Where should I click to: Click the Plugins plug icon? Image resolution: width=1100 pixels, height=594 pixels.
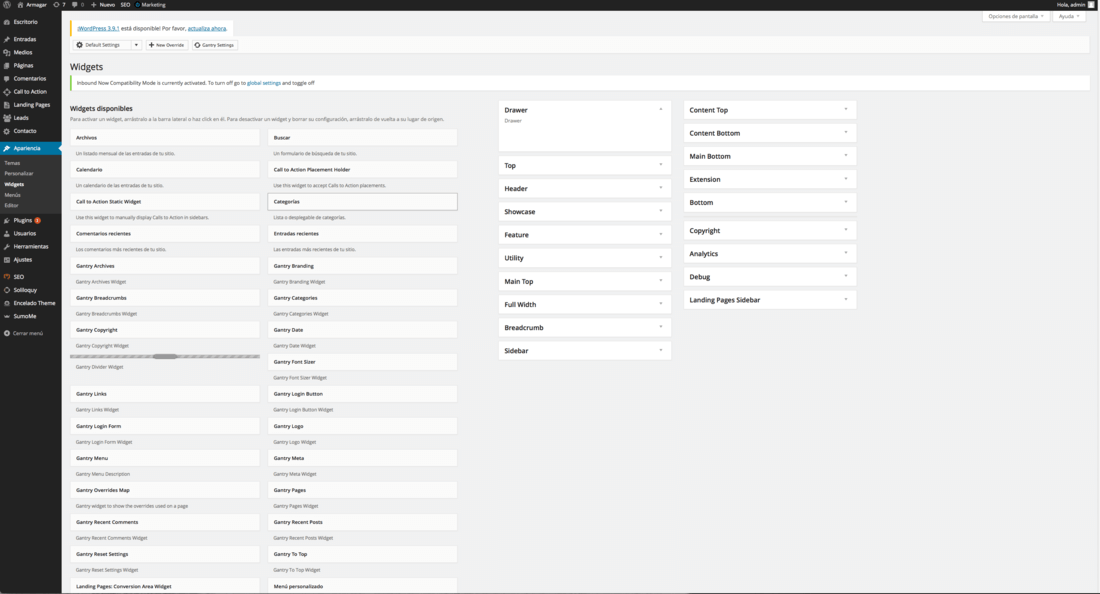click(x=6, y=220)
